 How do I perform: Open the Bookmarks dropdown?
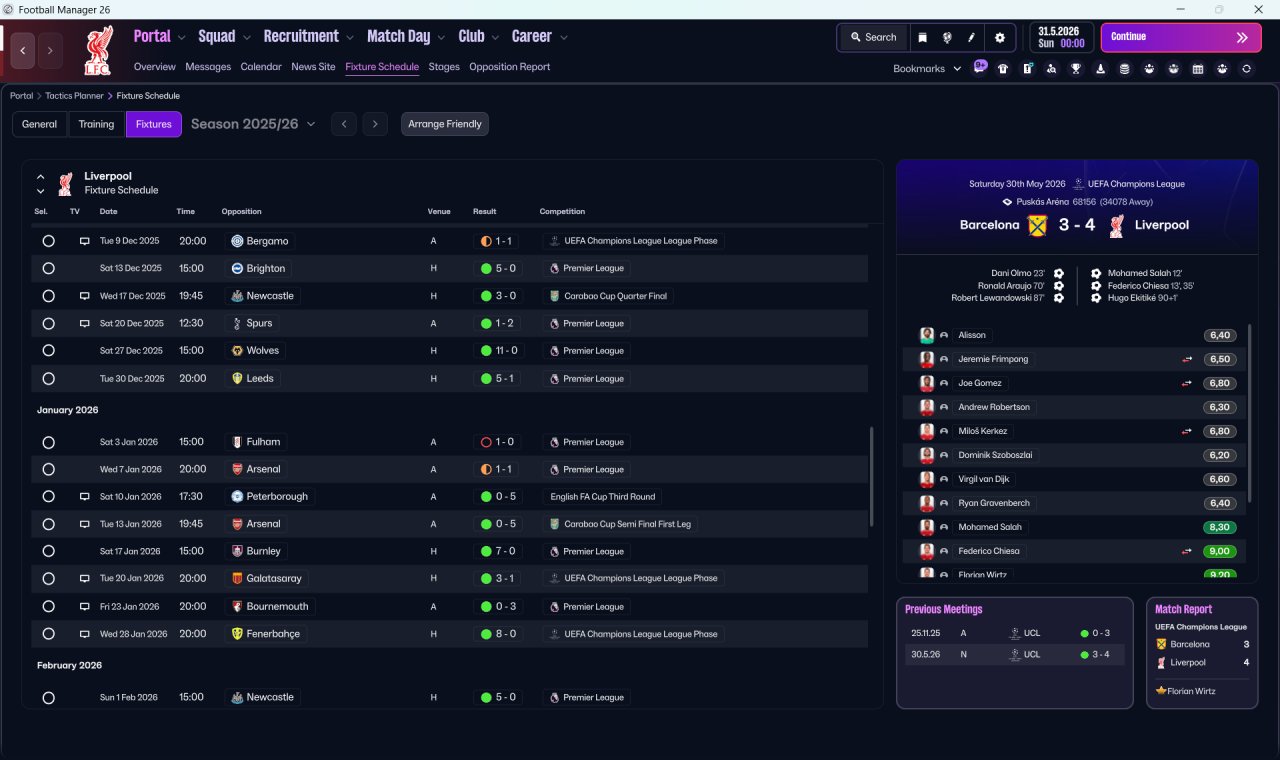click(927, 69)
